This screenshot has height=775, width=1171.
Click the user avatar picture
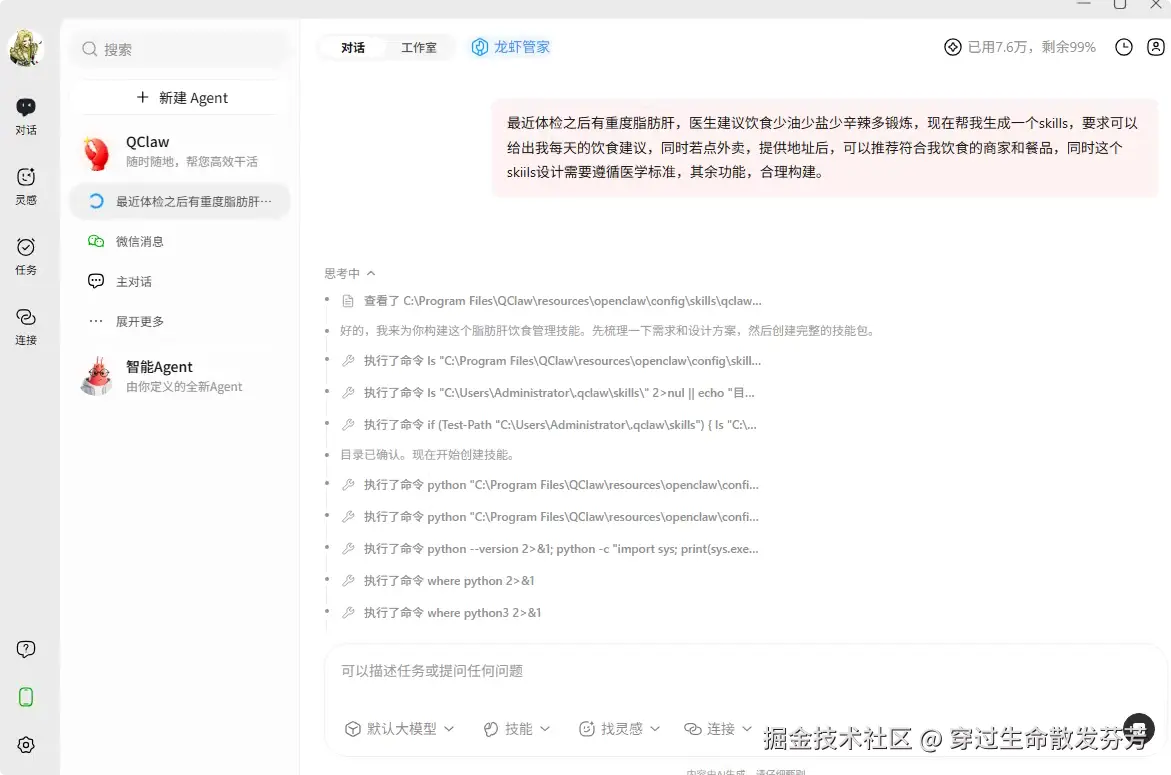point(25,48)
